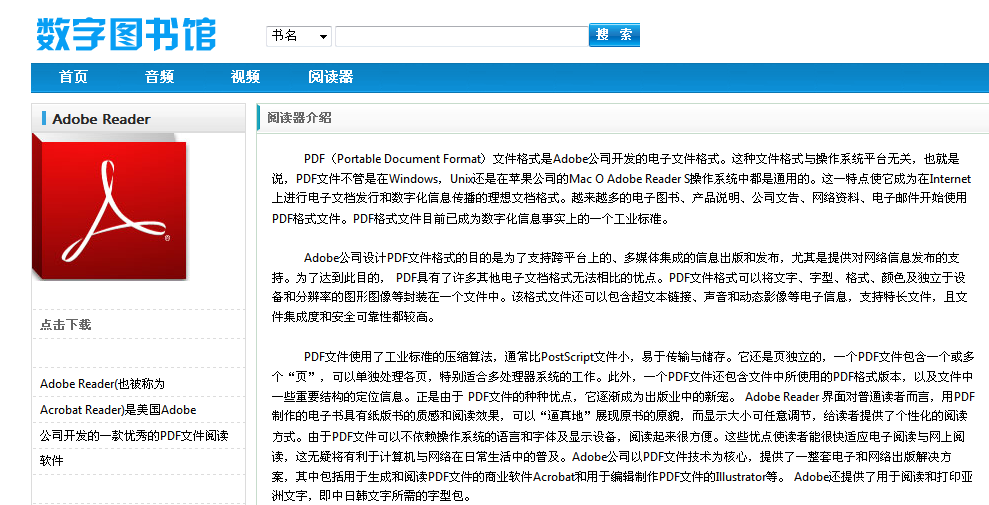The height and width of the screenshot is (505, 989).
Task: Click the paragraph starting 'Adobe公司设计PDF文件格式'
Action: 619,287
